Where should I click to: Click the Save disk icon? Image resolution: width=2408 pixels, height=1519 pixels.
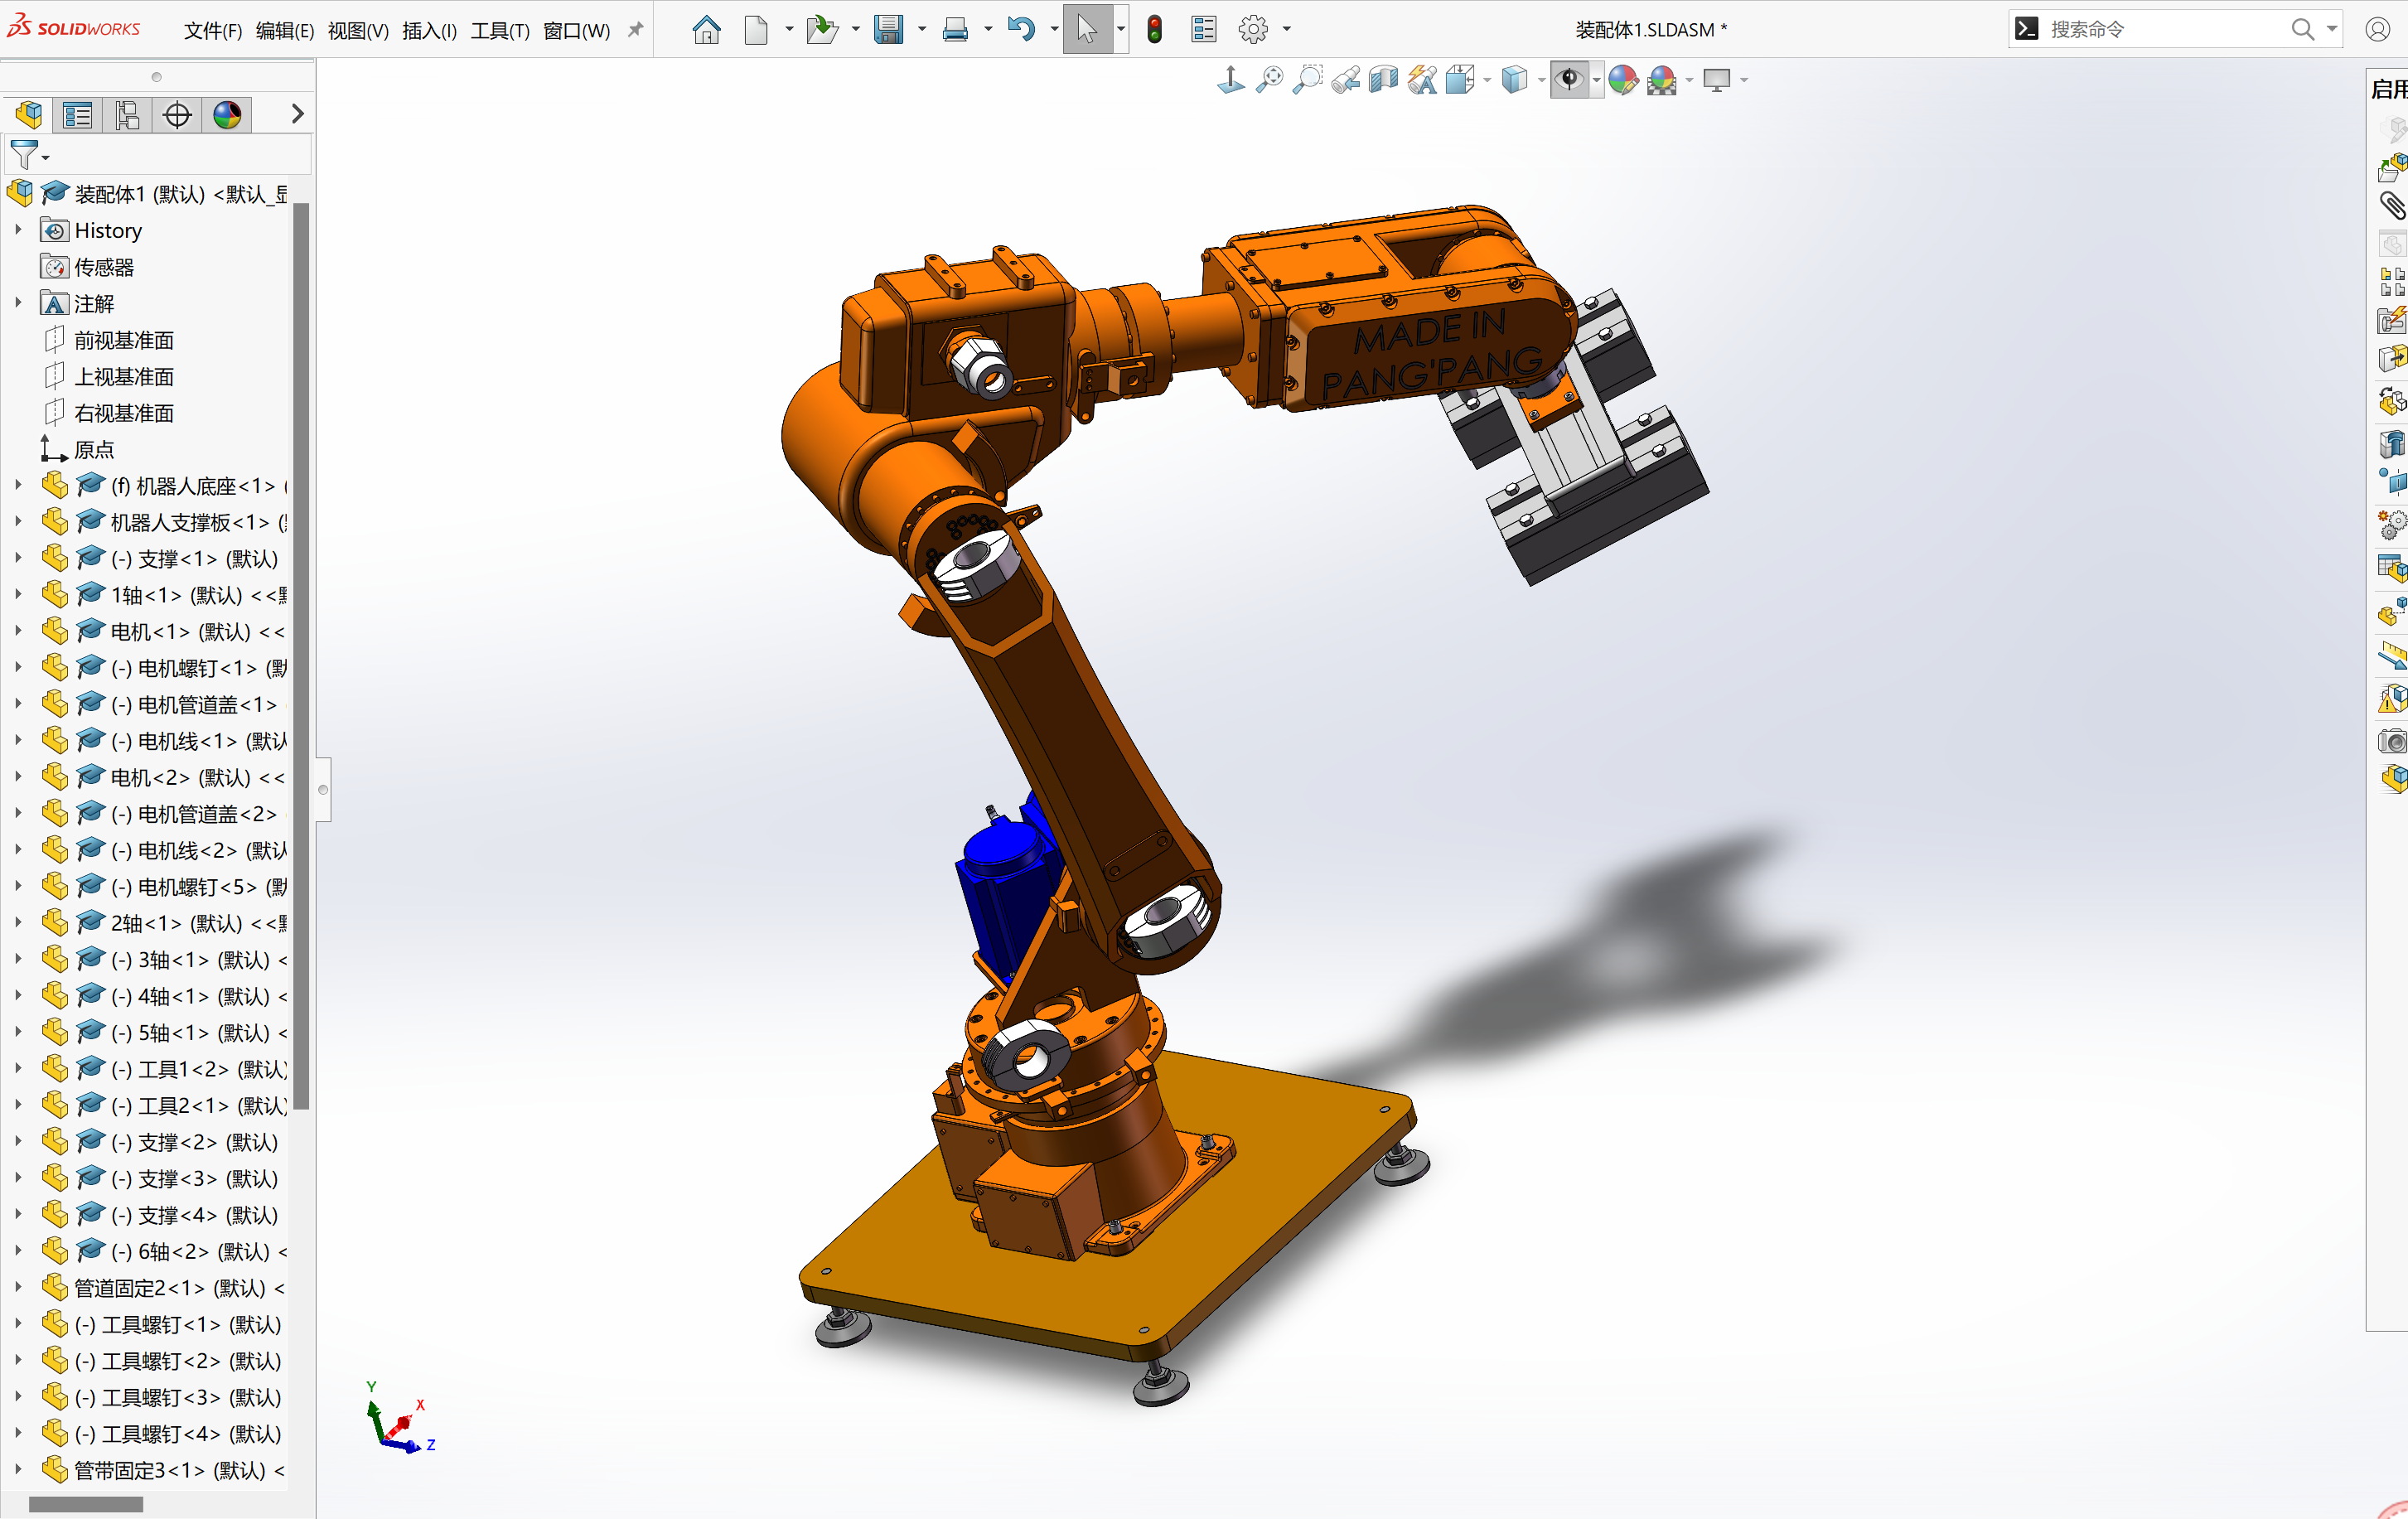[888, 30]
